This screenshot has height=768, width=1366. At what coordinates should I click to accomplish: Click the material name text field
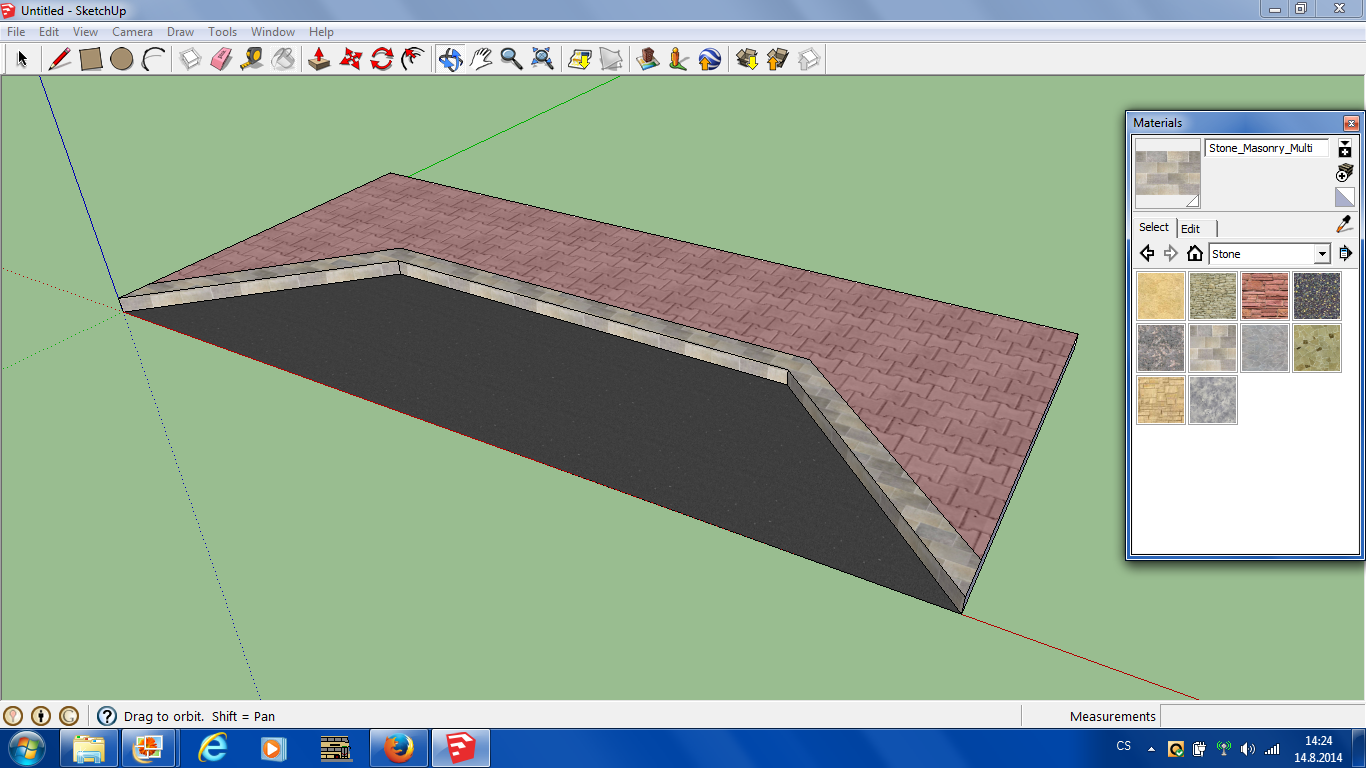click(1266, 148)
